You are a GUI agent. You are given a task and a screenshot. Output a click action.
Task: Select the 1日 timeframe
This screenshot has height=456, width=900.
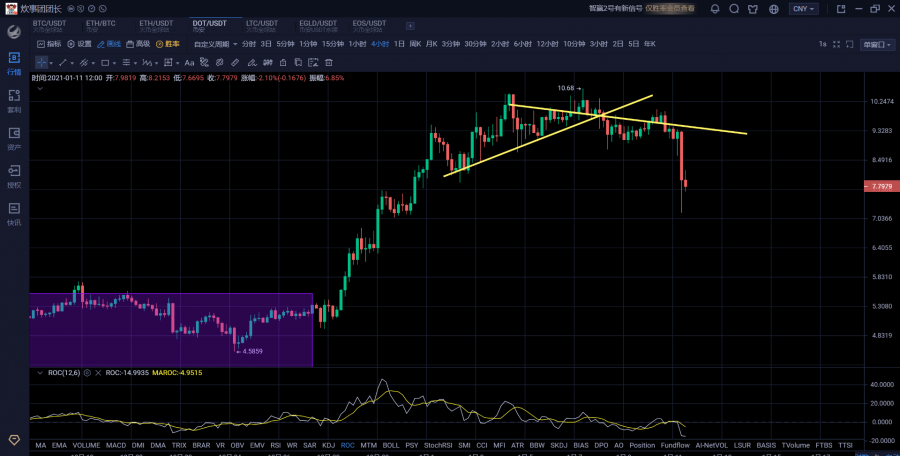(x=399, y=44)
